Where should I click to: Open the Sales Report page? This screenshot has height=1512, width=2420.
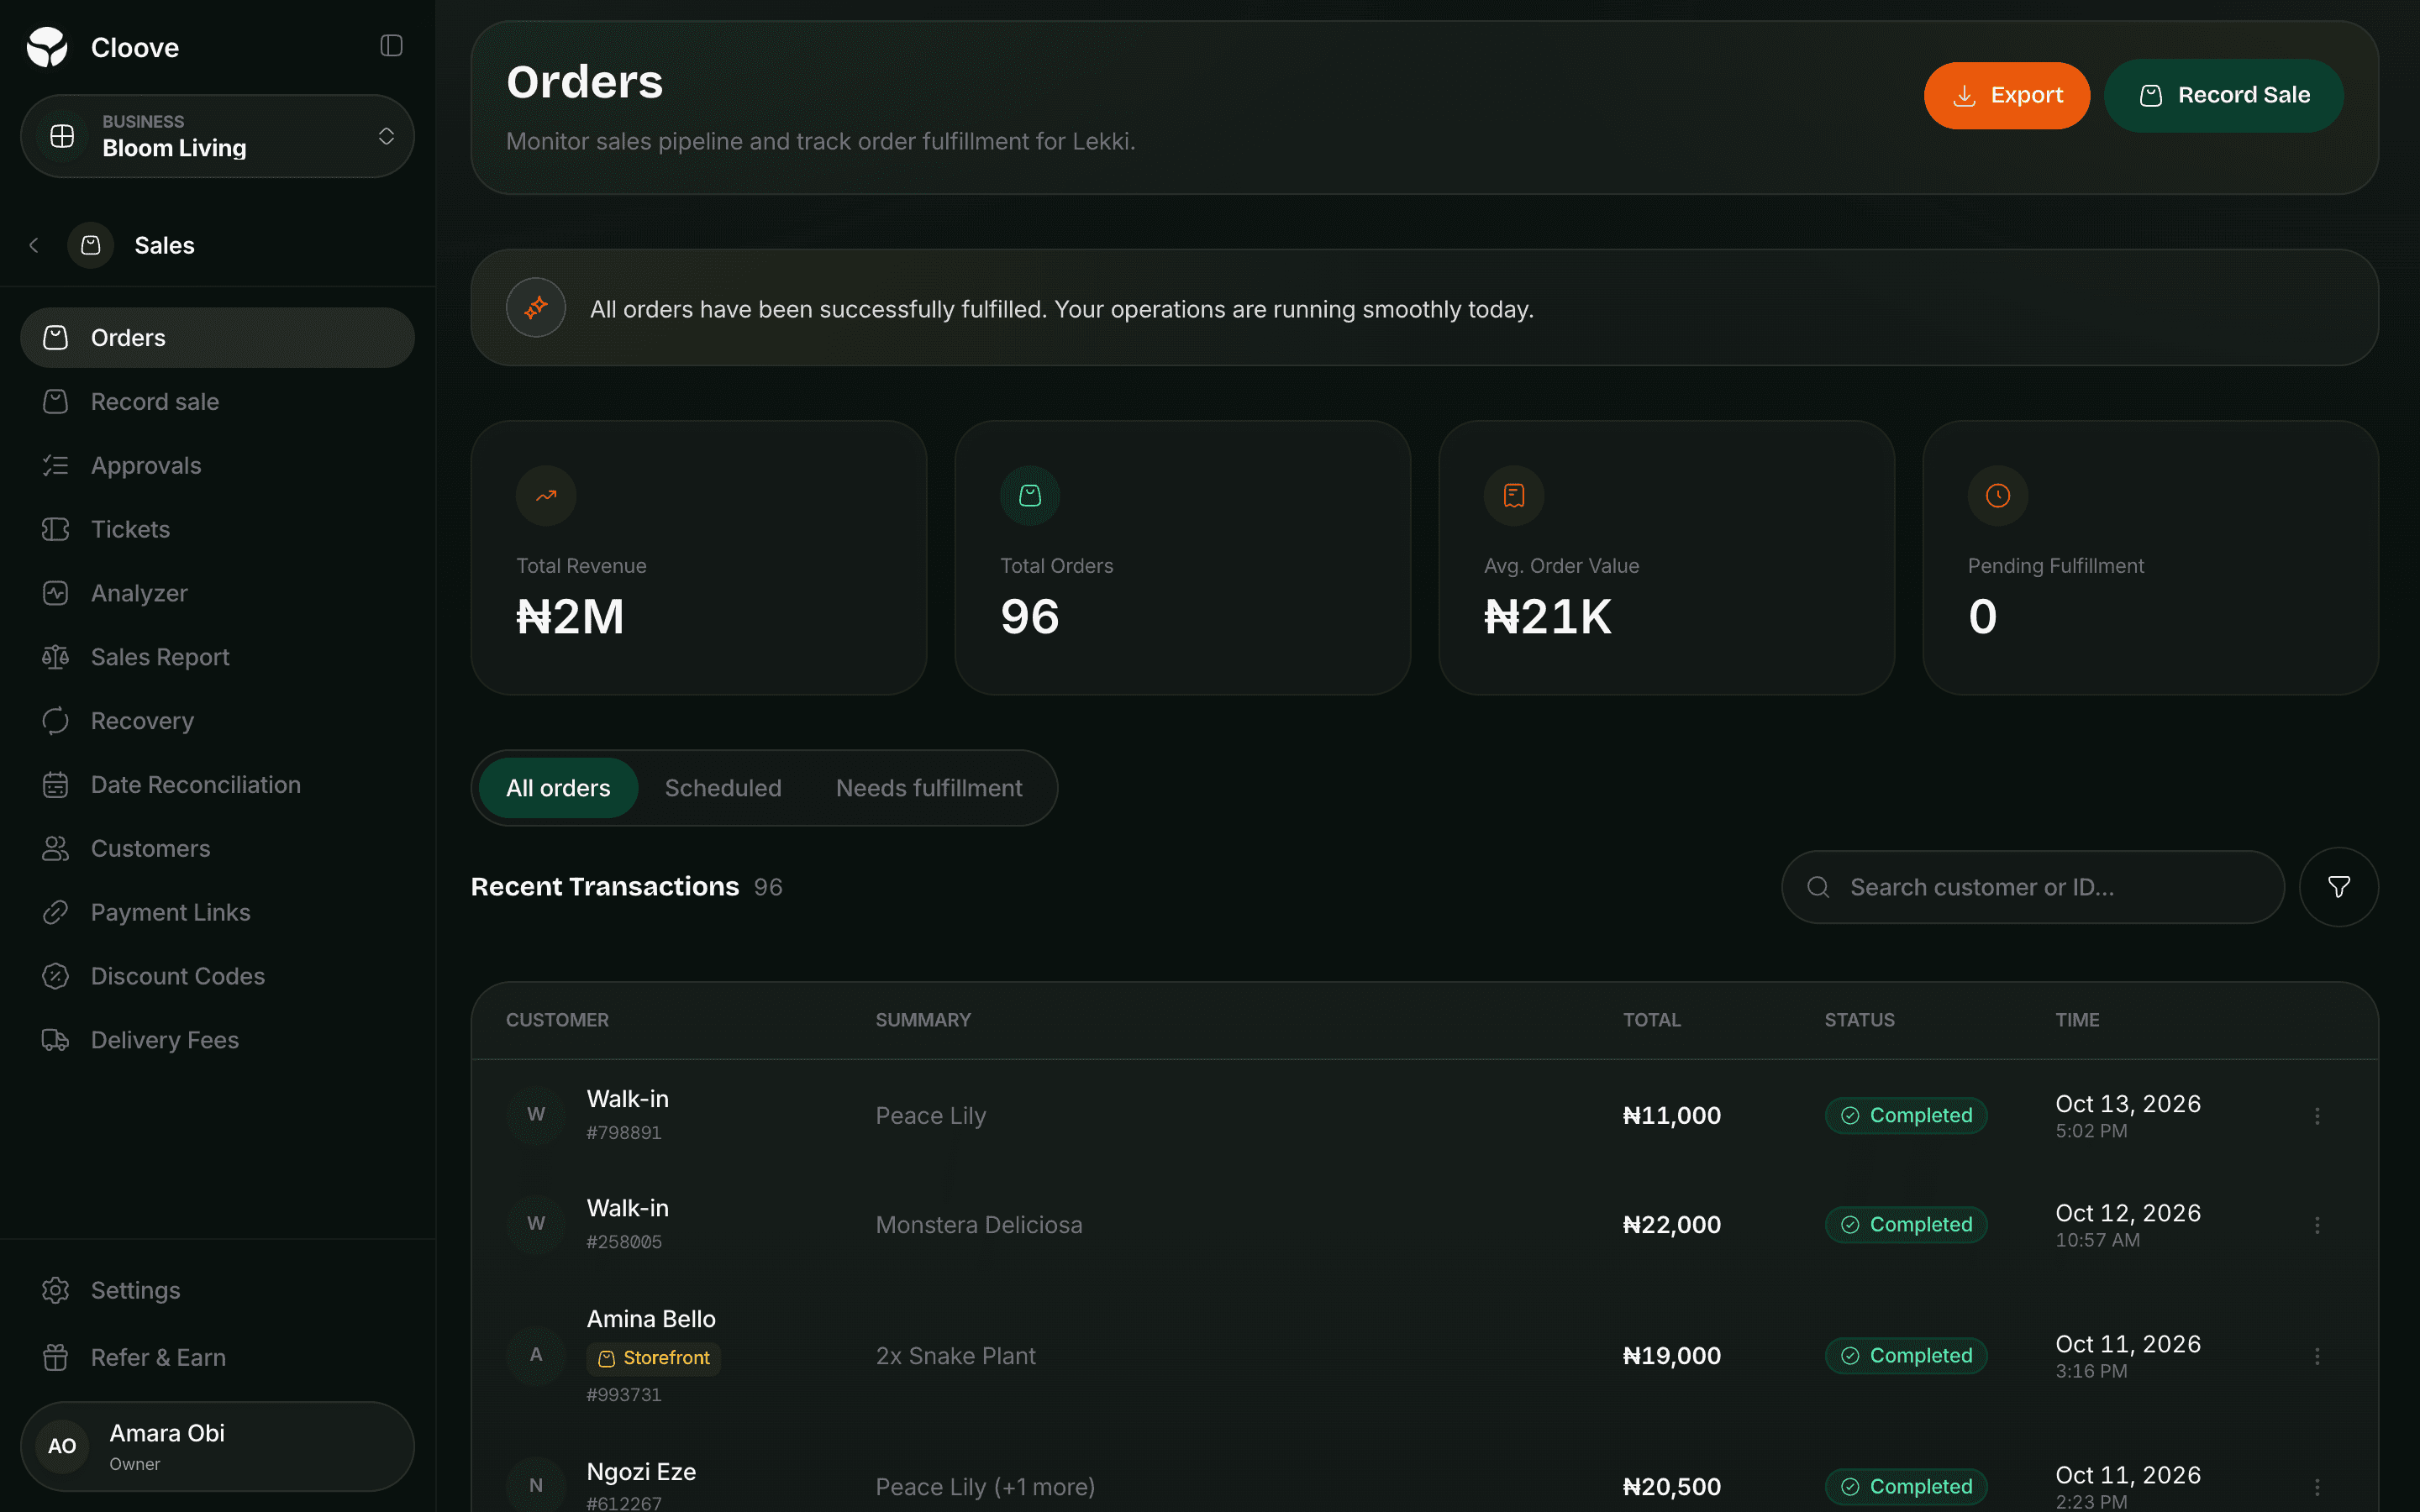pos(217,657)
